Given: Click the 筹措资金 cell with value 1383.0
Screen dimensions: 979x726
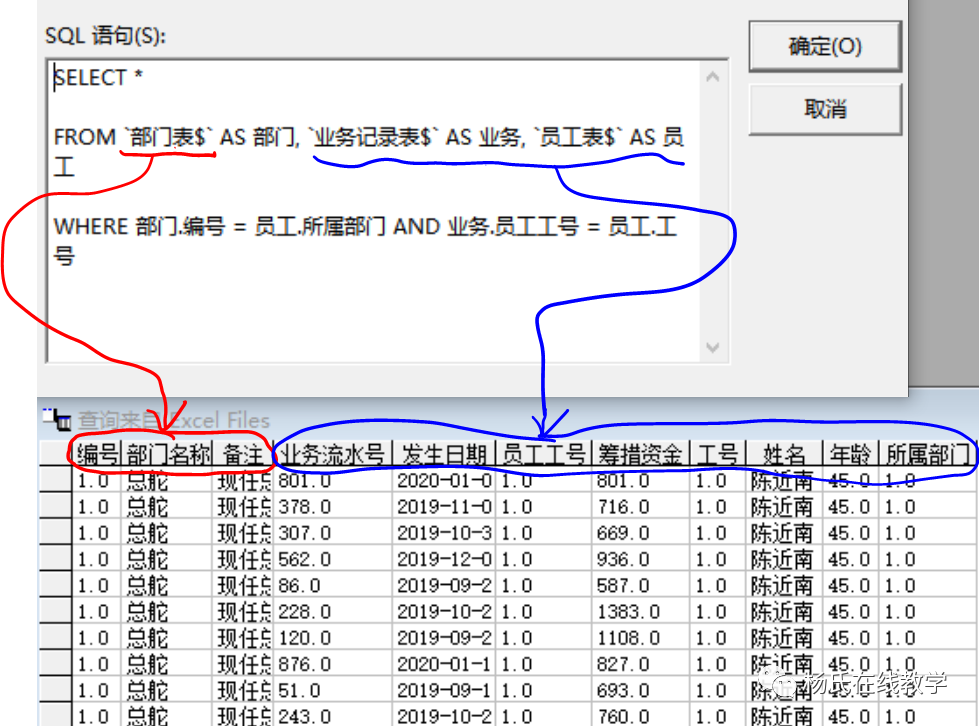Looking at the screenshot, I should click(641, 612).
